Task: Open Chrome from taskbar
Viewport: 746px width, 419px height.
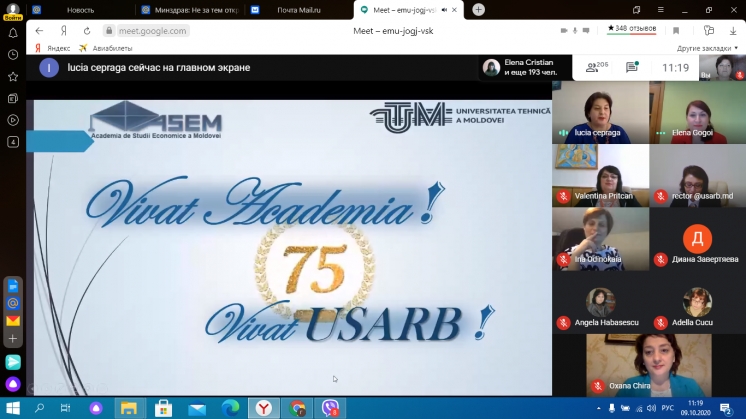Action: (298, 408)
